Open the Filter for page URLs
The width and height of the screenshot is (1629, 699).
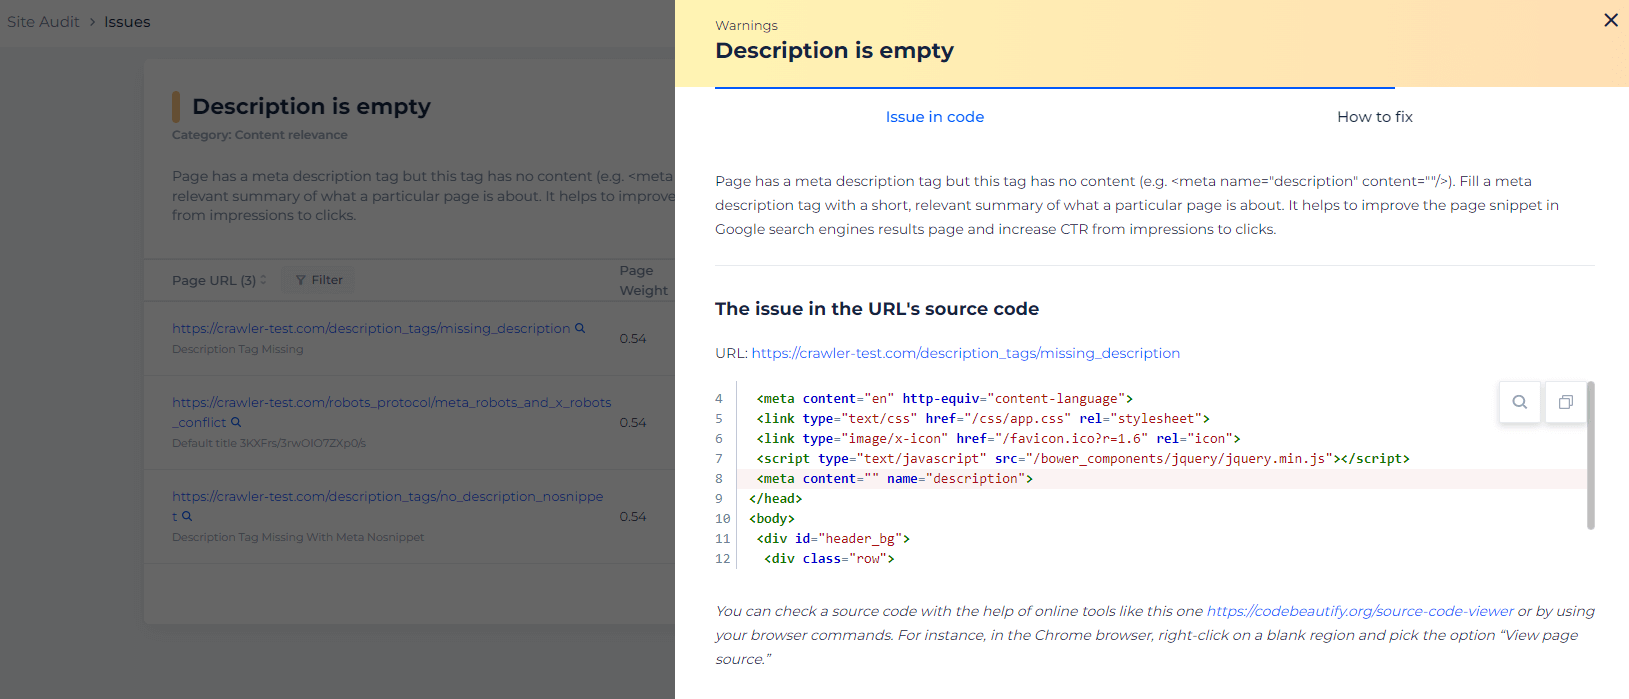pos(319,280)
